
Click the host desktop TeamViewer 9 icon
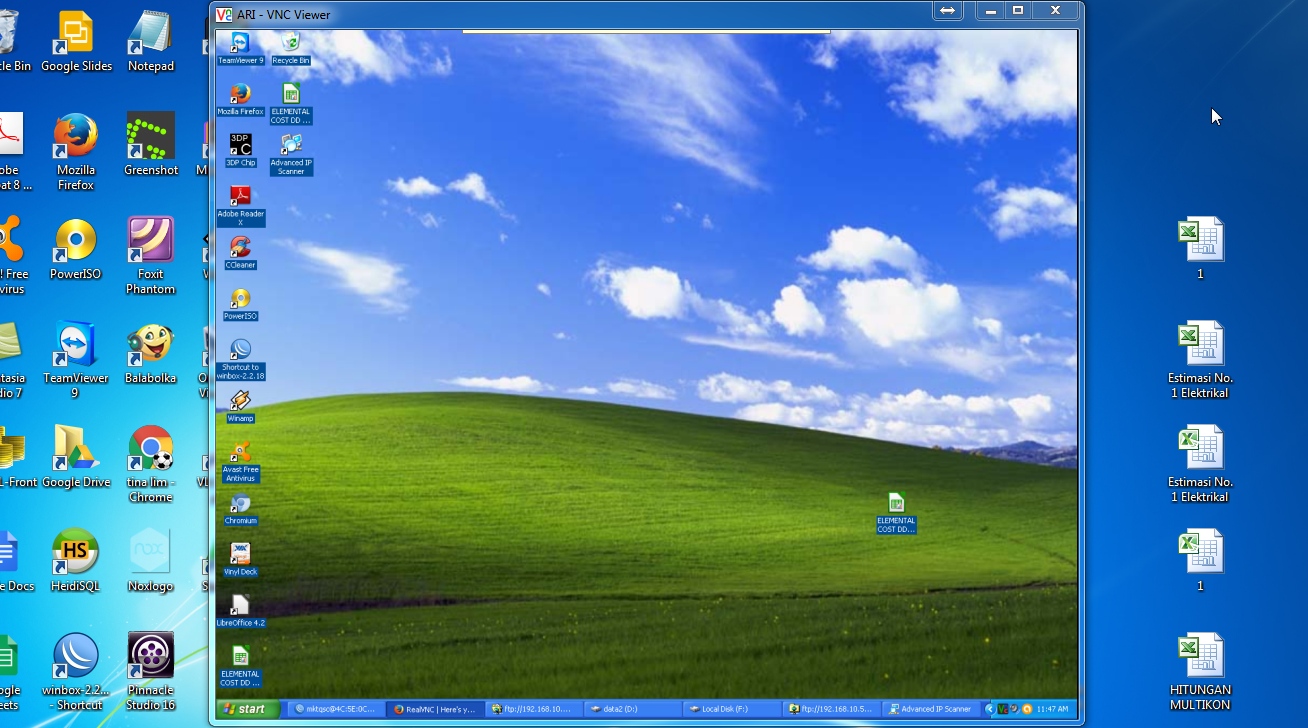coord(76,360)
